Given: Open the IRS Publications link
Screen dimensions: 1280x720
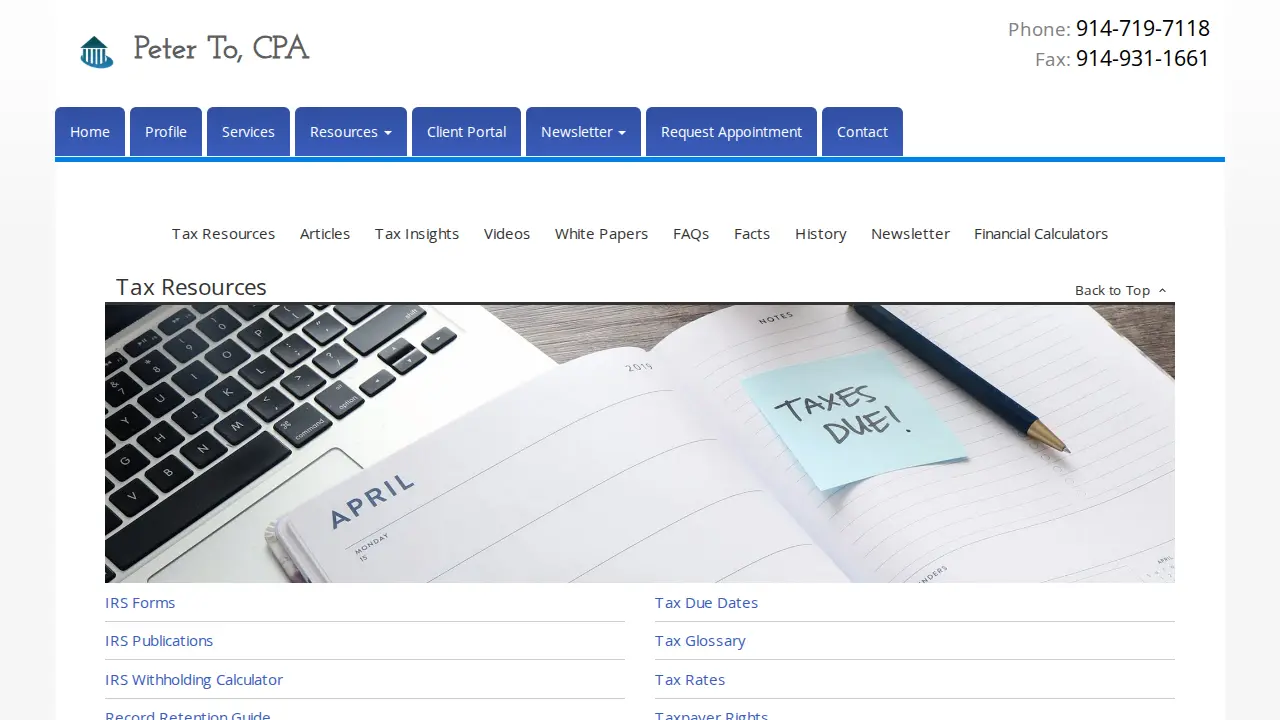Looking at the screenshot, I should click(159, 641).
